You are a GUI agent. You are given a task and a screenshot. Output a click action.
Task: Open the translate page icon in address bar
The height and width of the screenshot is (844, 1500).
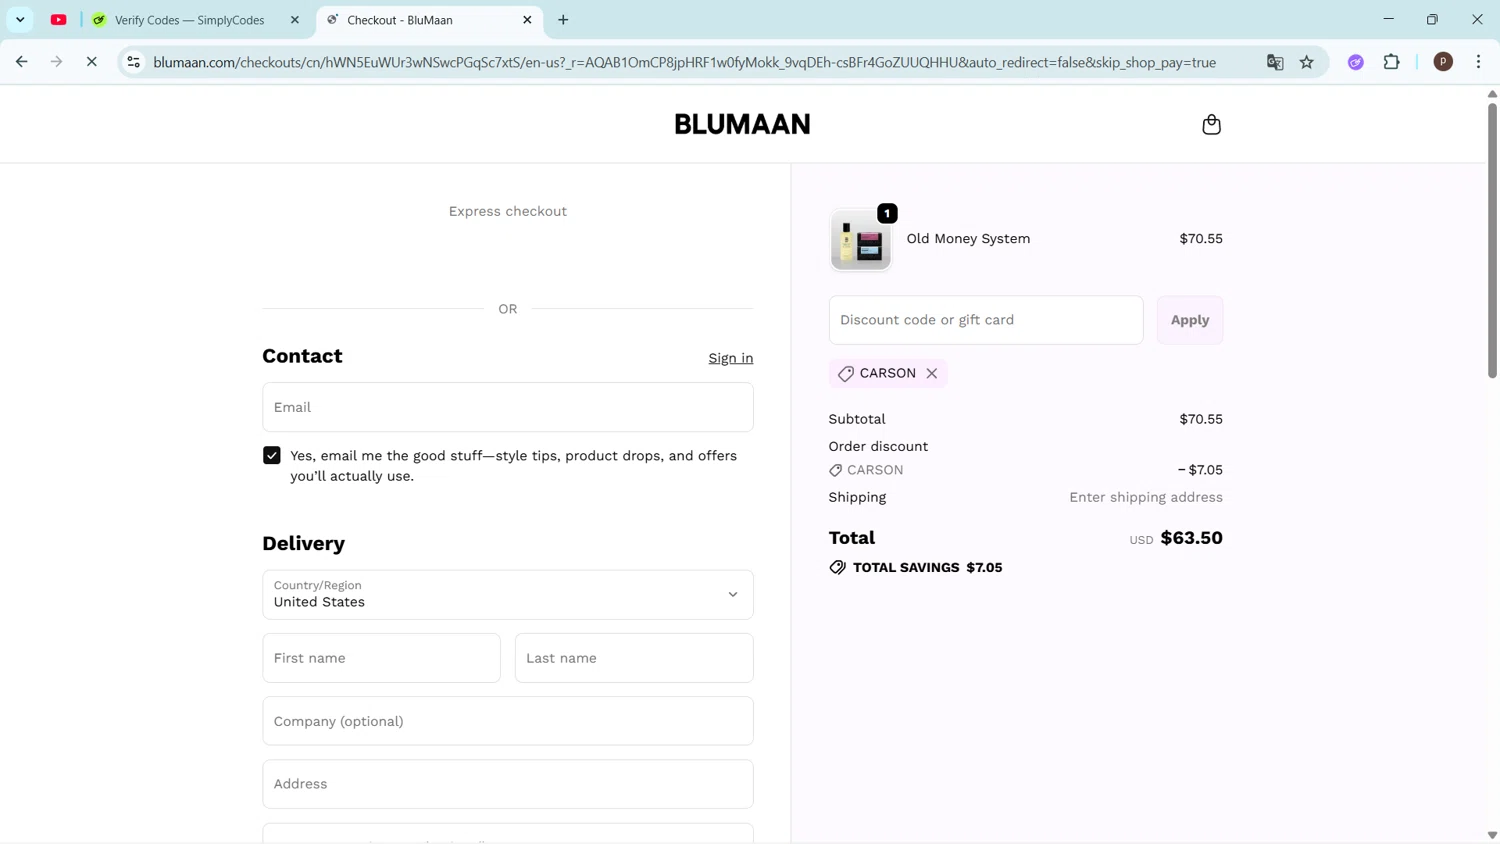(x=1275, y=62)
